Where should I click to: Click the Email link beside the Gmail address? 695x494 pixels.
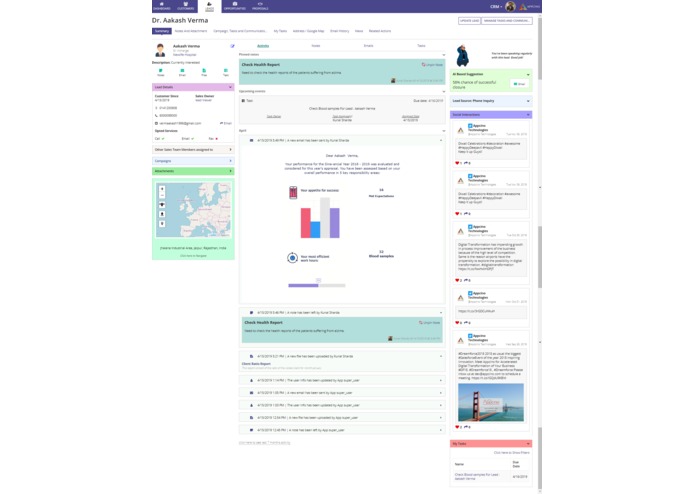(226, 123)
